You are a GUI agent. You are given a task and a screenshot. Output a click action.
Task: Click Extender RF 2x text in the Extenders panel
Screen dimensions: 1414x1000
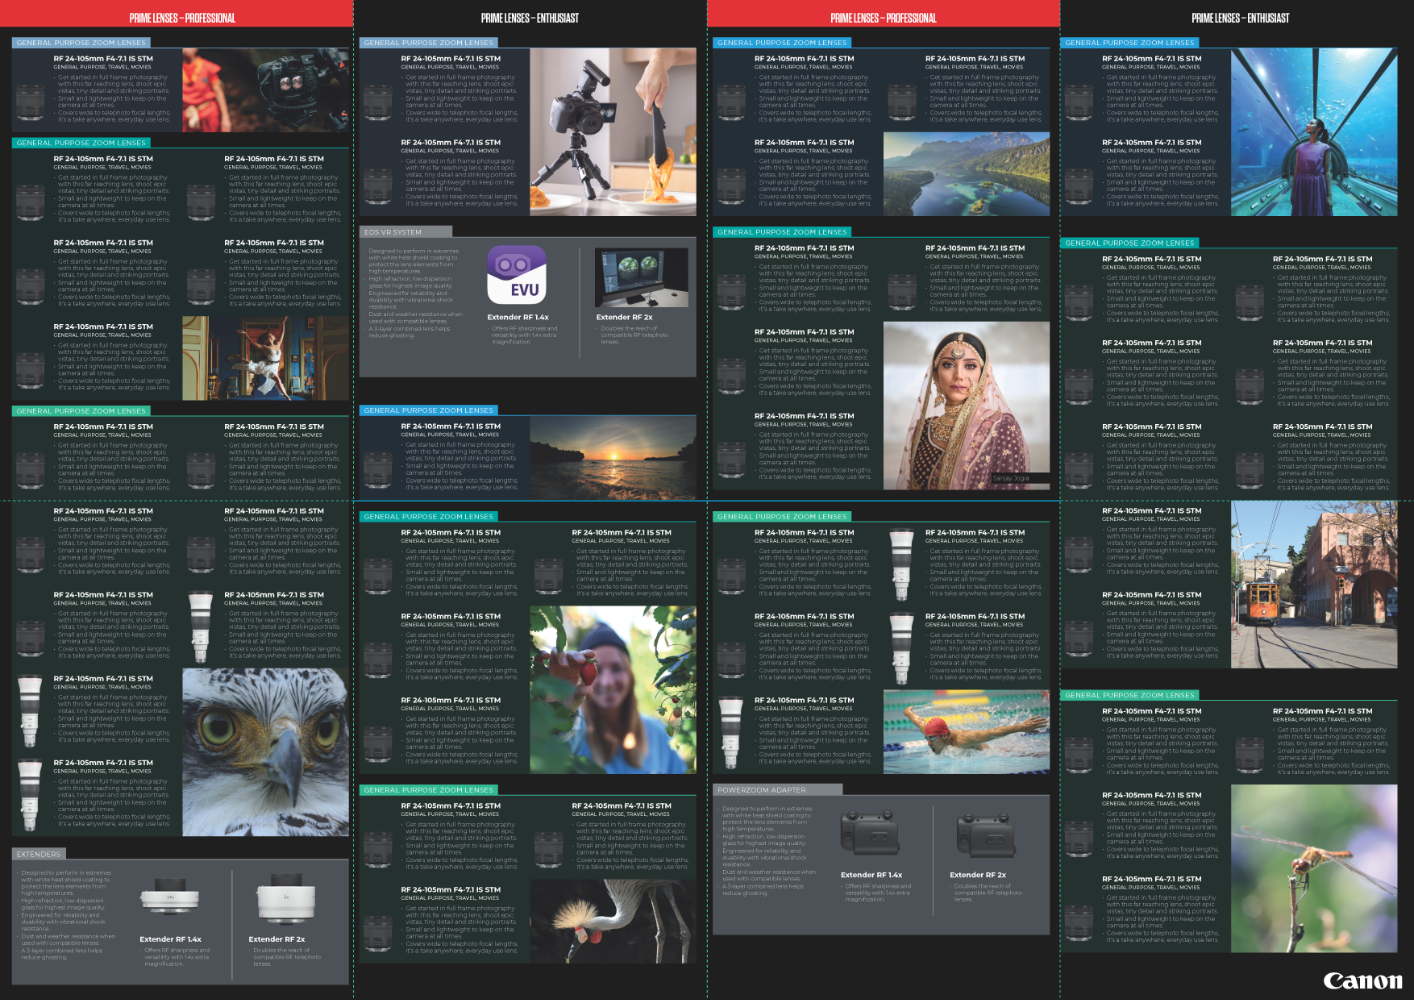coord(277,939)
